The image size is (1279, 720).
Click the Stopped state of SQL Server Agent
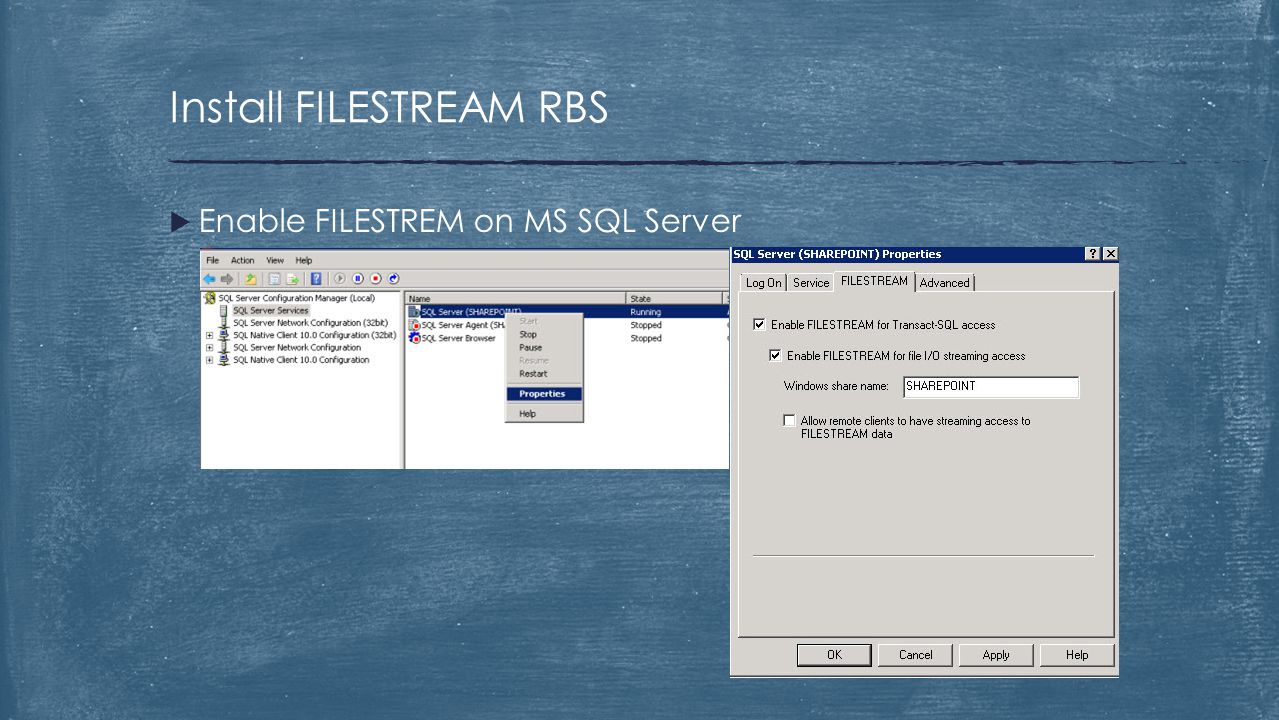click(646, 325)
